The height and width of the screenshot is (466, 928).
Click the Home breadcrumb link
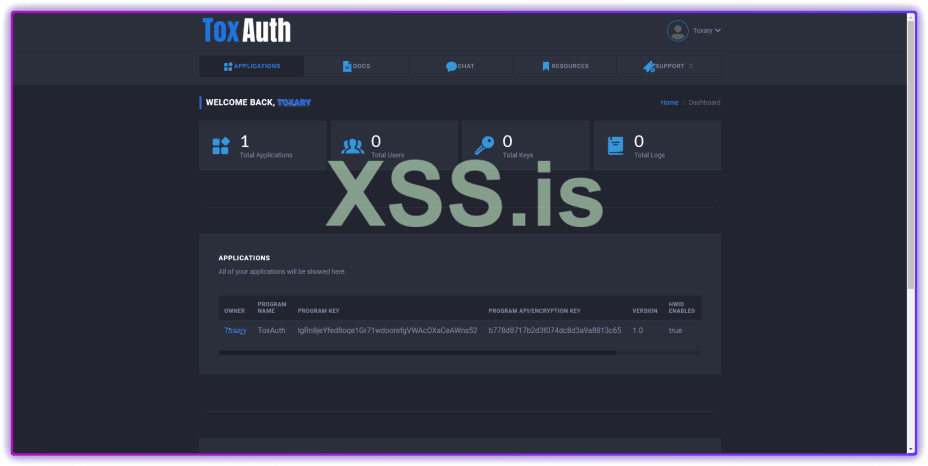coord(669,102)
